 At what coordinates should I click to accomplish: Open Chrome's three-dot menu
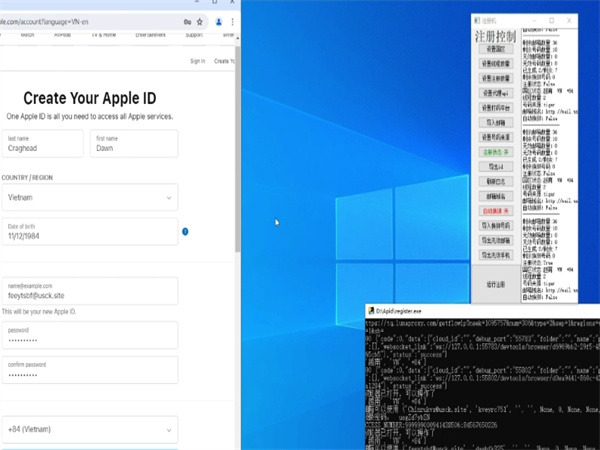click(x=232, y=20)
